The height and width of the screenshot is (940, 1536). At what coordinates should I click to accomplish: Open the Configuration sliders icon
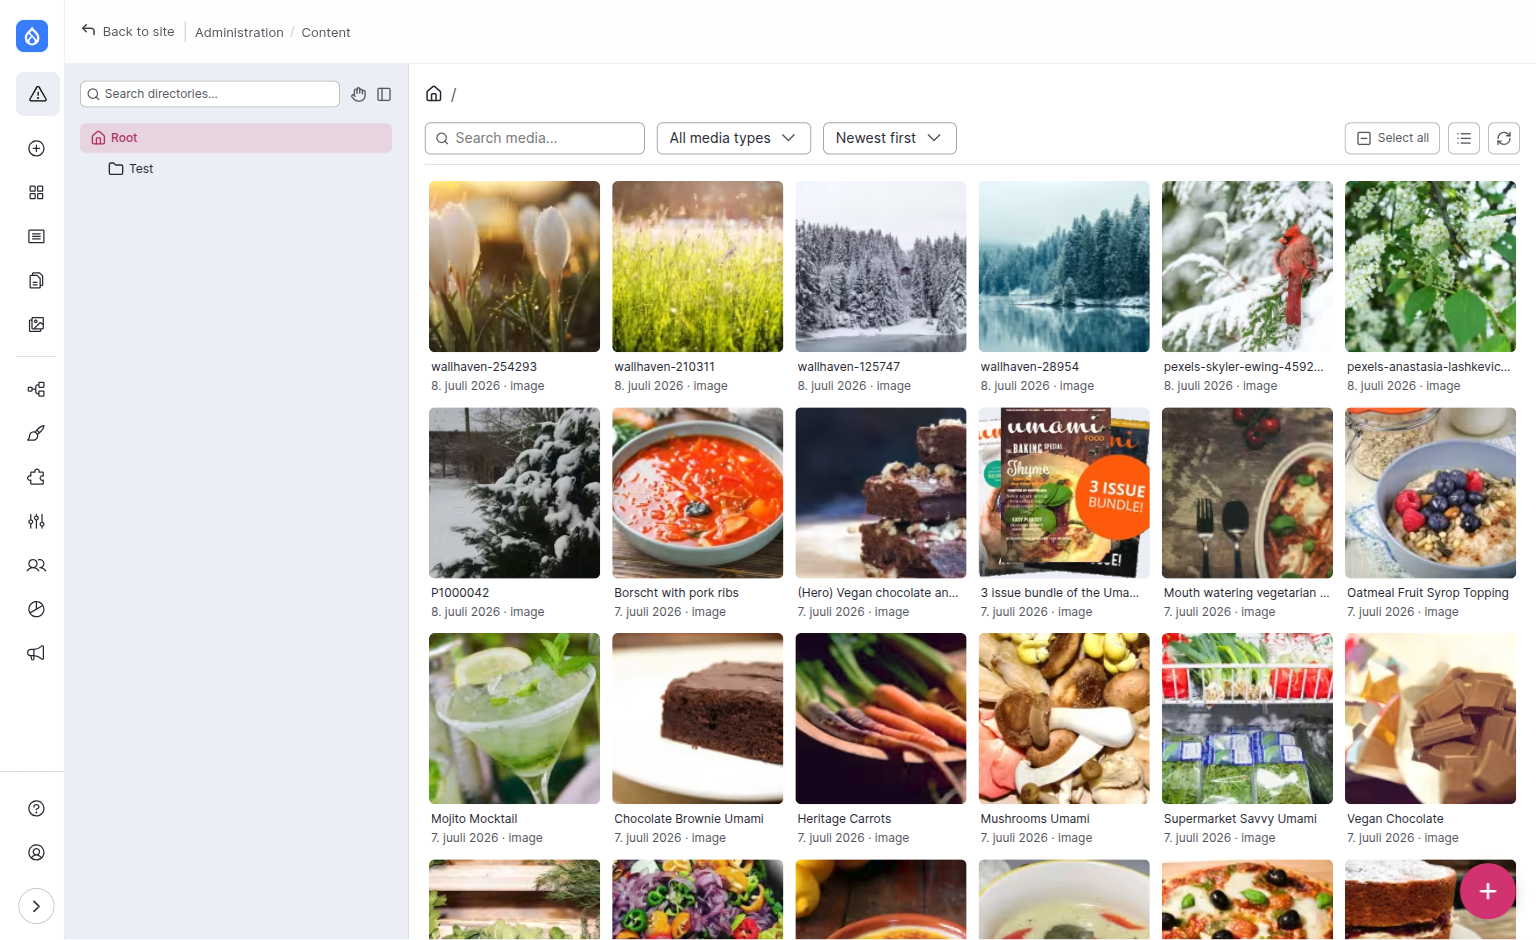37,521
